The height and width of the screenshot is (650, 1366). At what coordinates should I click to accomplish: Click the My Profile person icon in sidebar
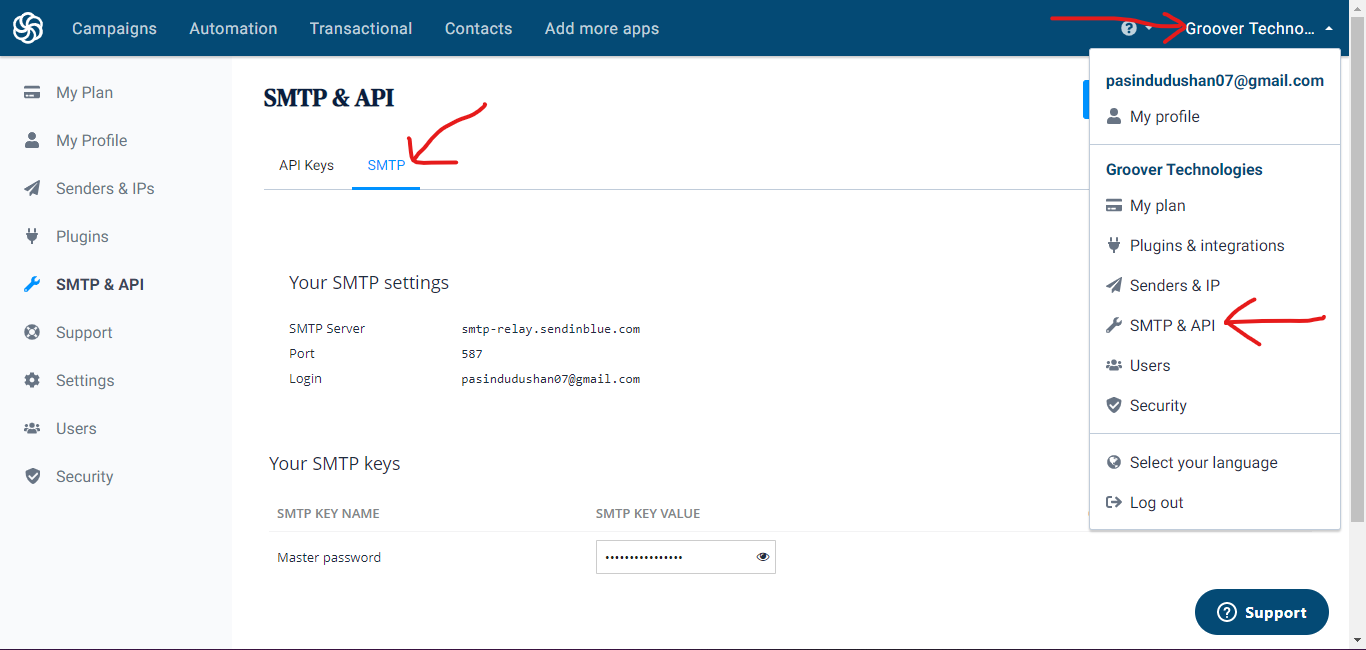coord(32,140)
